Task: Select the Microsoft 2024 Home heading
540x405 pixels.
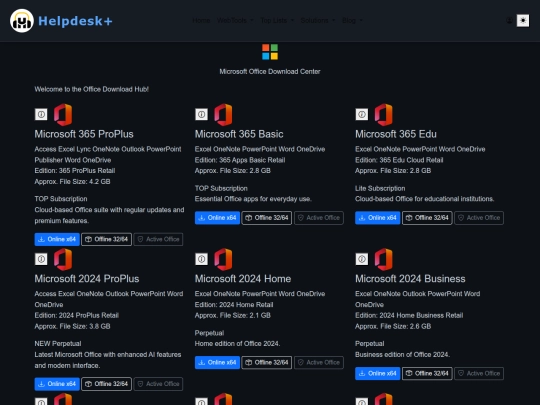Action: pyautogui.click(x=243, y=279)
